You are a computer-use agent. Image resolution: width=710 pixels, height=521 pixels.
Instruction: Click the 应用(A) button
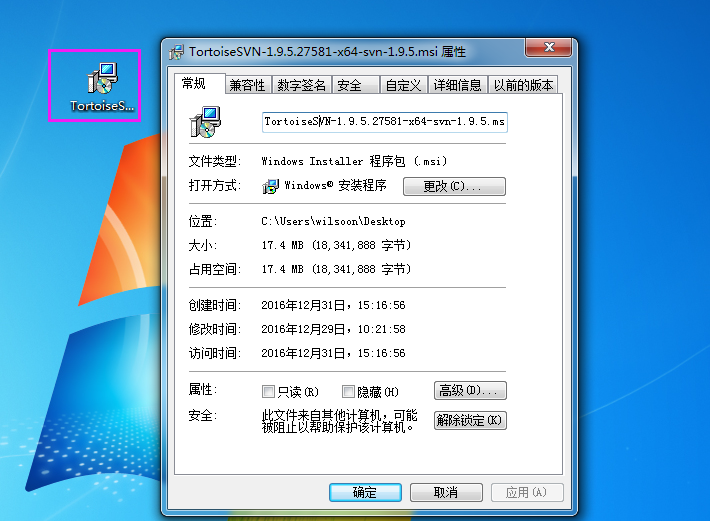(527, 492)
